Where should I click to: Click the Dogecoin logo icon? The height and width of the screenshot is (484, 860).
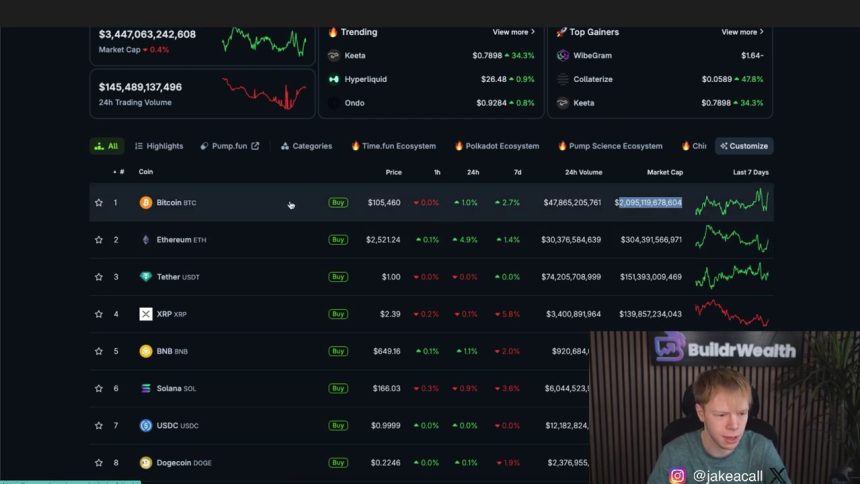146,462
